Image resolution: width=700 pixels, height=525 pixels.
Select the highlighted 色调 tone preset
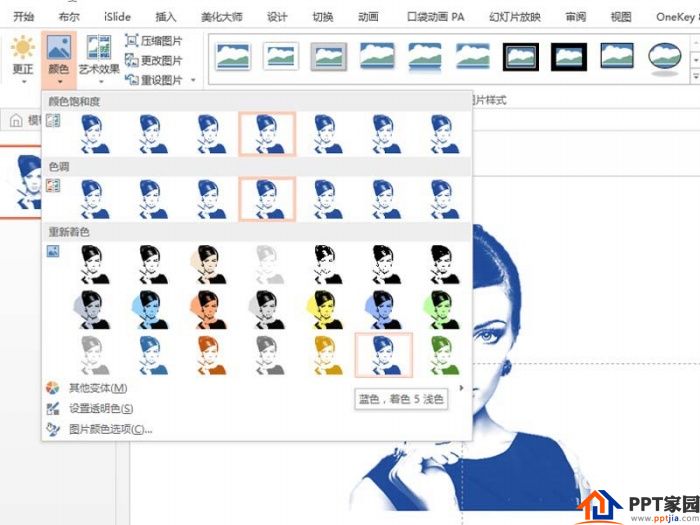(267, 199)
